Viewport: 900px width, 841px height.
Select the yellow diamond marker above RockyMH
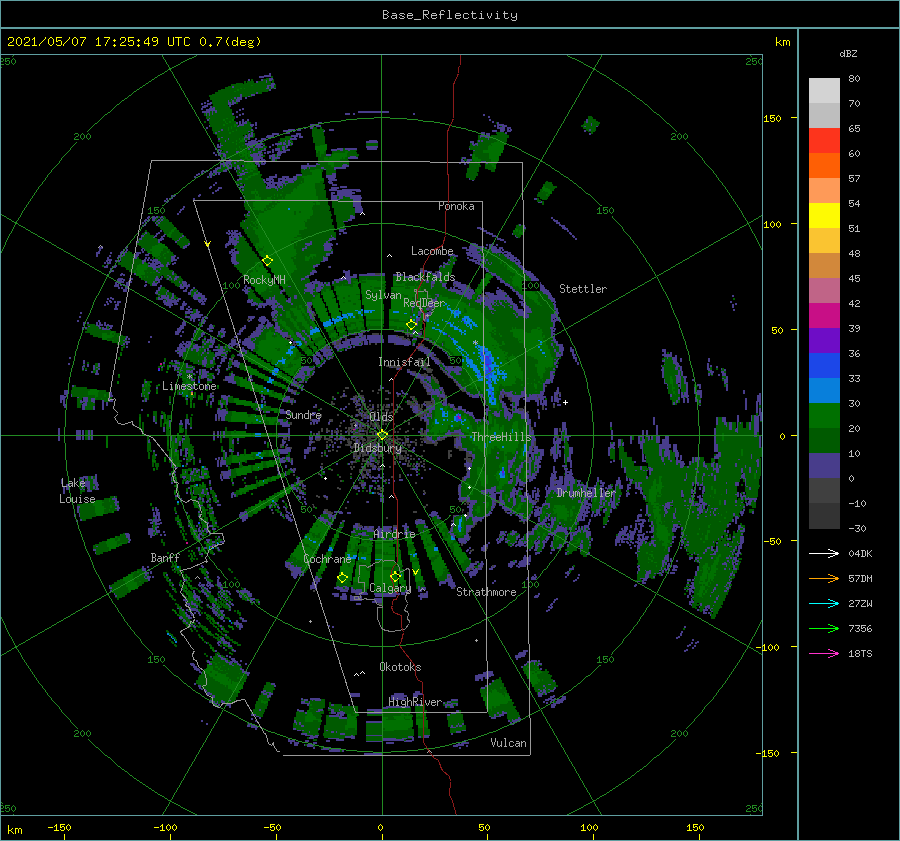[x=267, y=261]
